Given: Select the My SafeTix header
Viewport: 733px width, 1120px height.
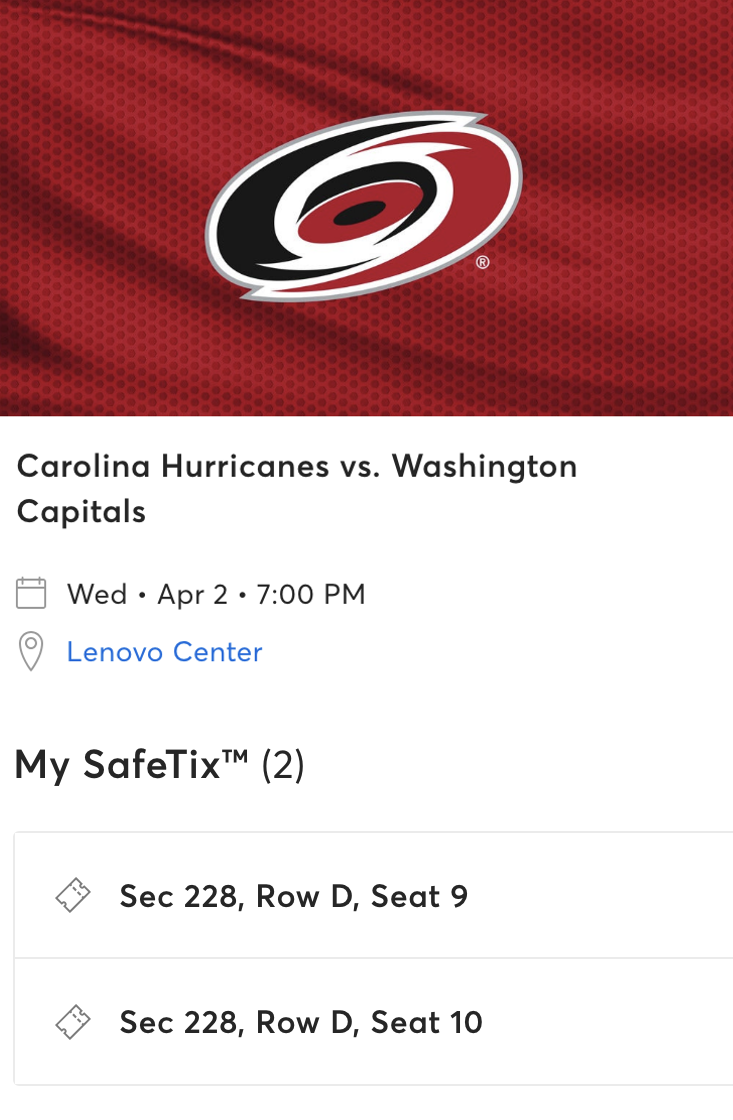Looking at the screenshot, I should (x=158, y=765).
